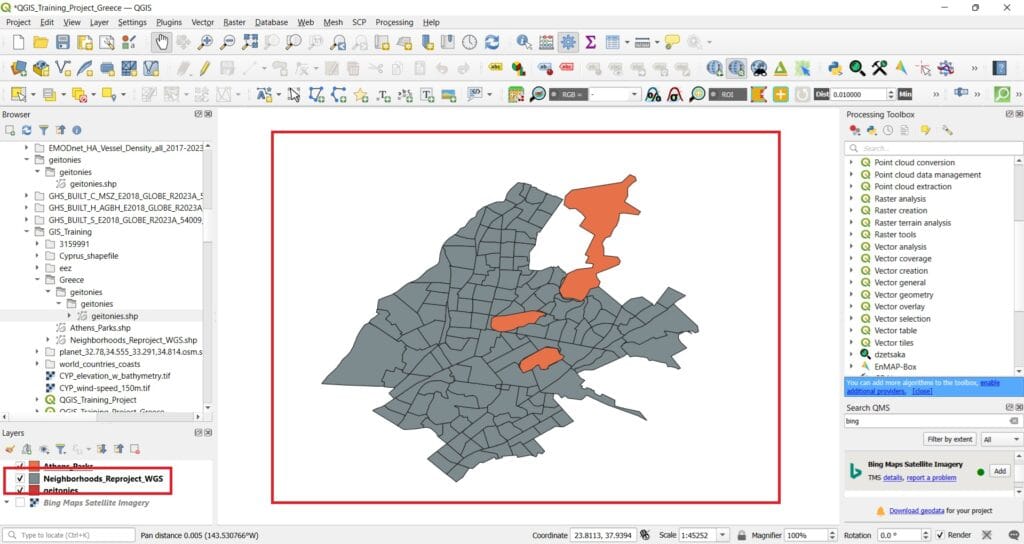Screen dimensions: 1024x544
Task: Click the close link in toolbox notice
Action: [922, 391]
